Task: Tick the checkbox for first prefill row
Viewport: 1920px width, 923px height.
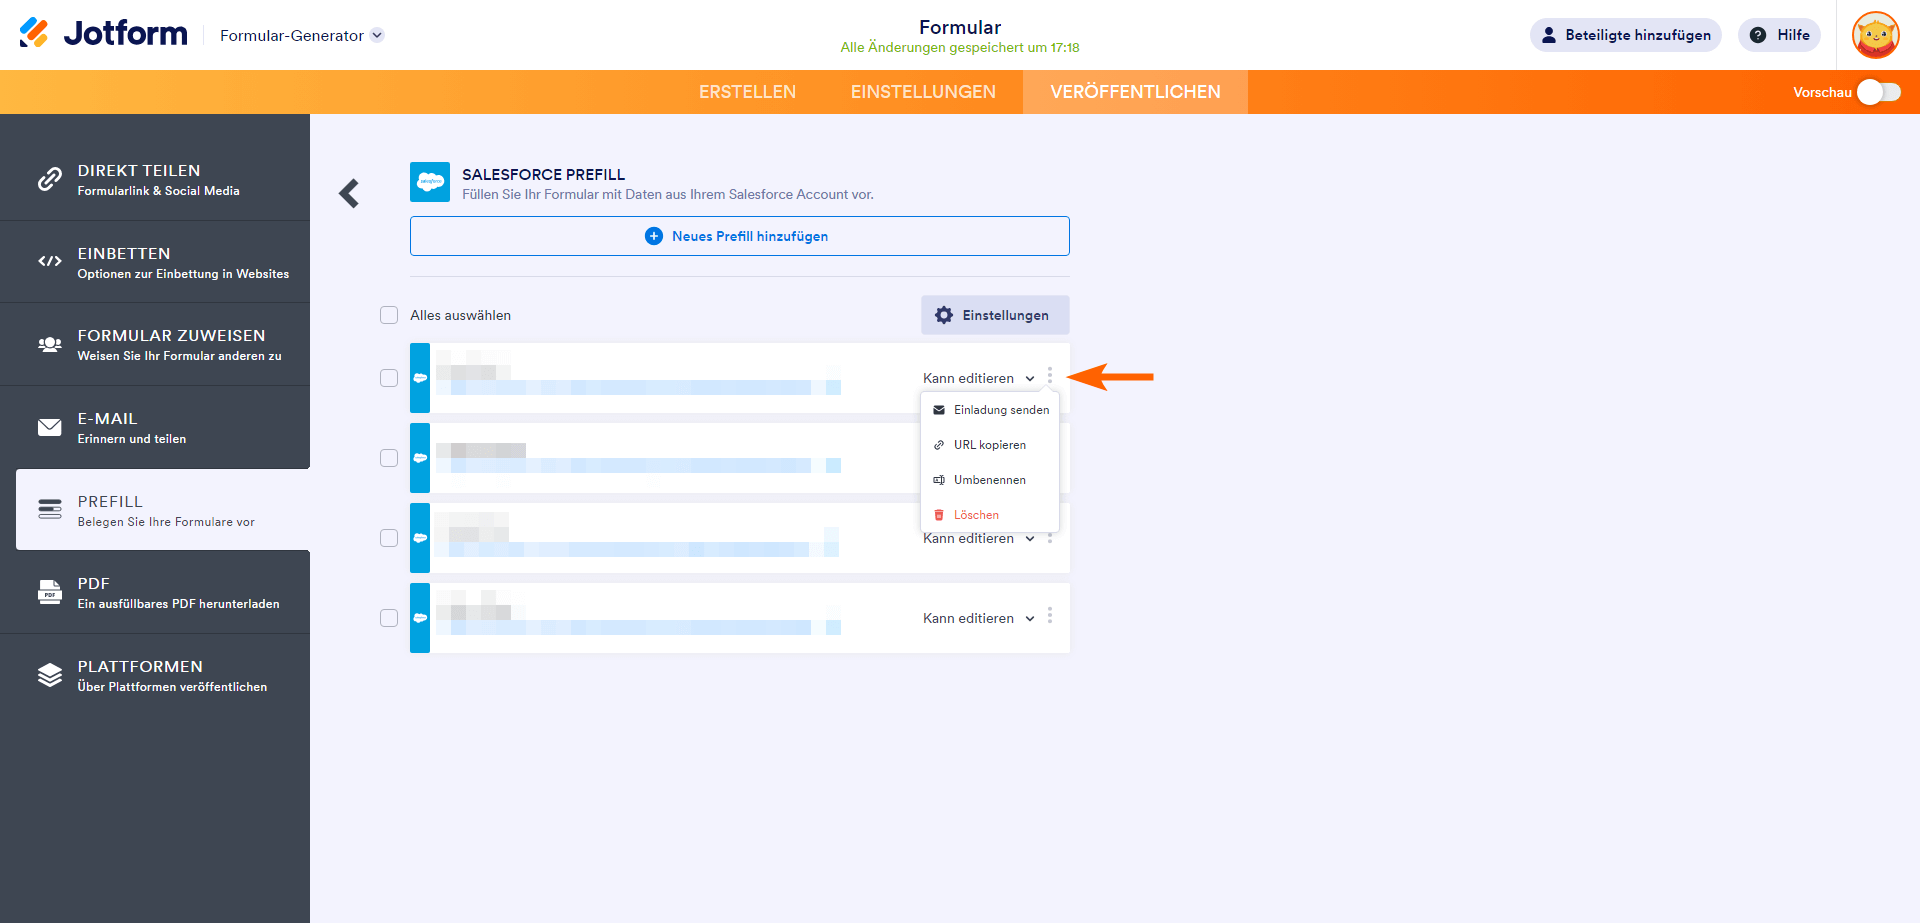Action: coord(389,378)
